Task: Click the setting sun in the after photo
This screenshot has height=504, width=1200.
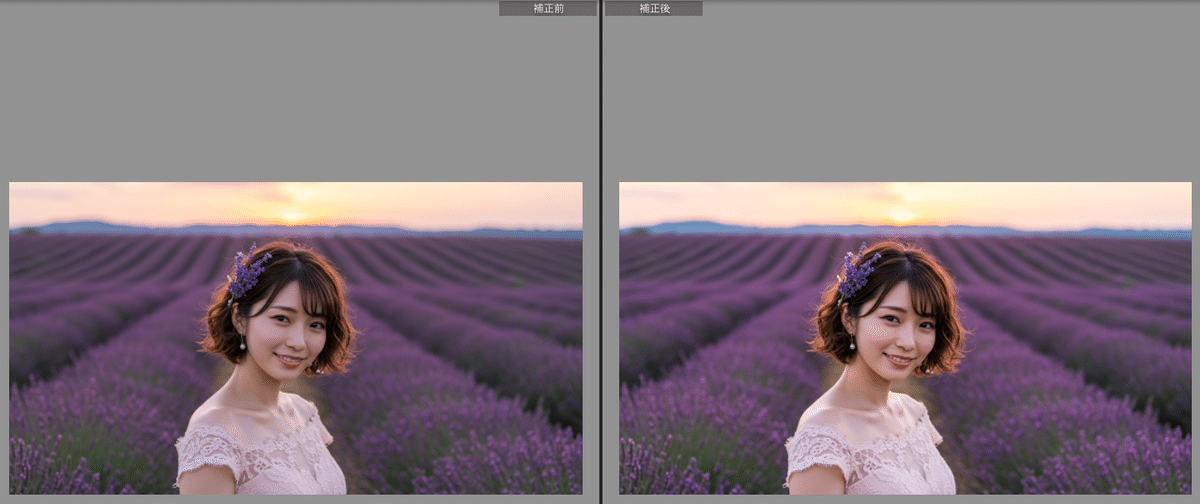Action: tap(903, 214)
